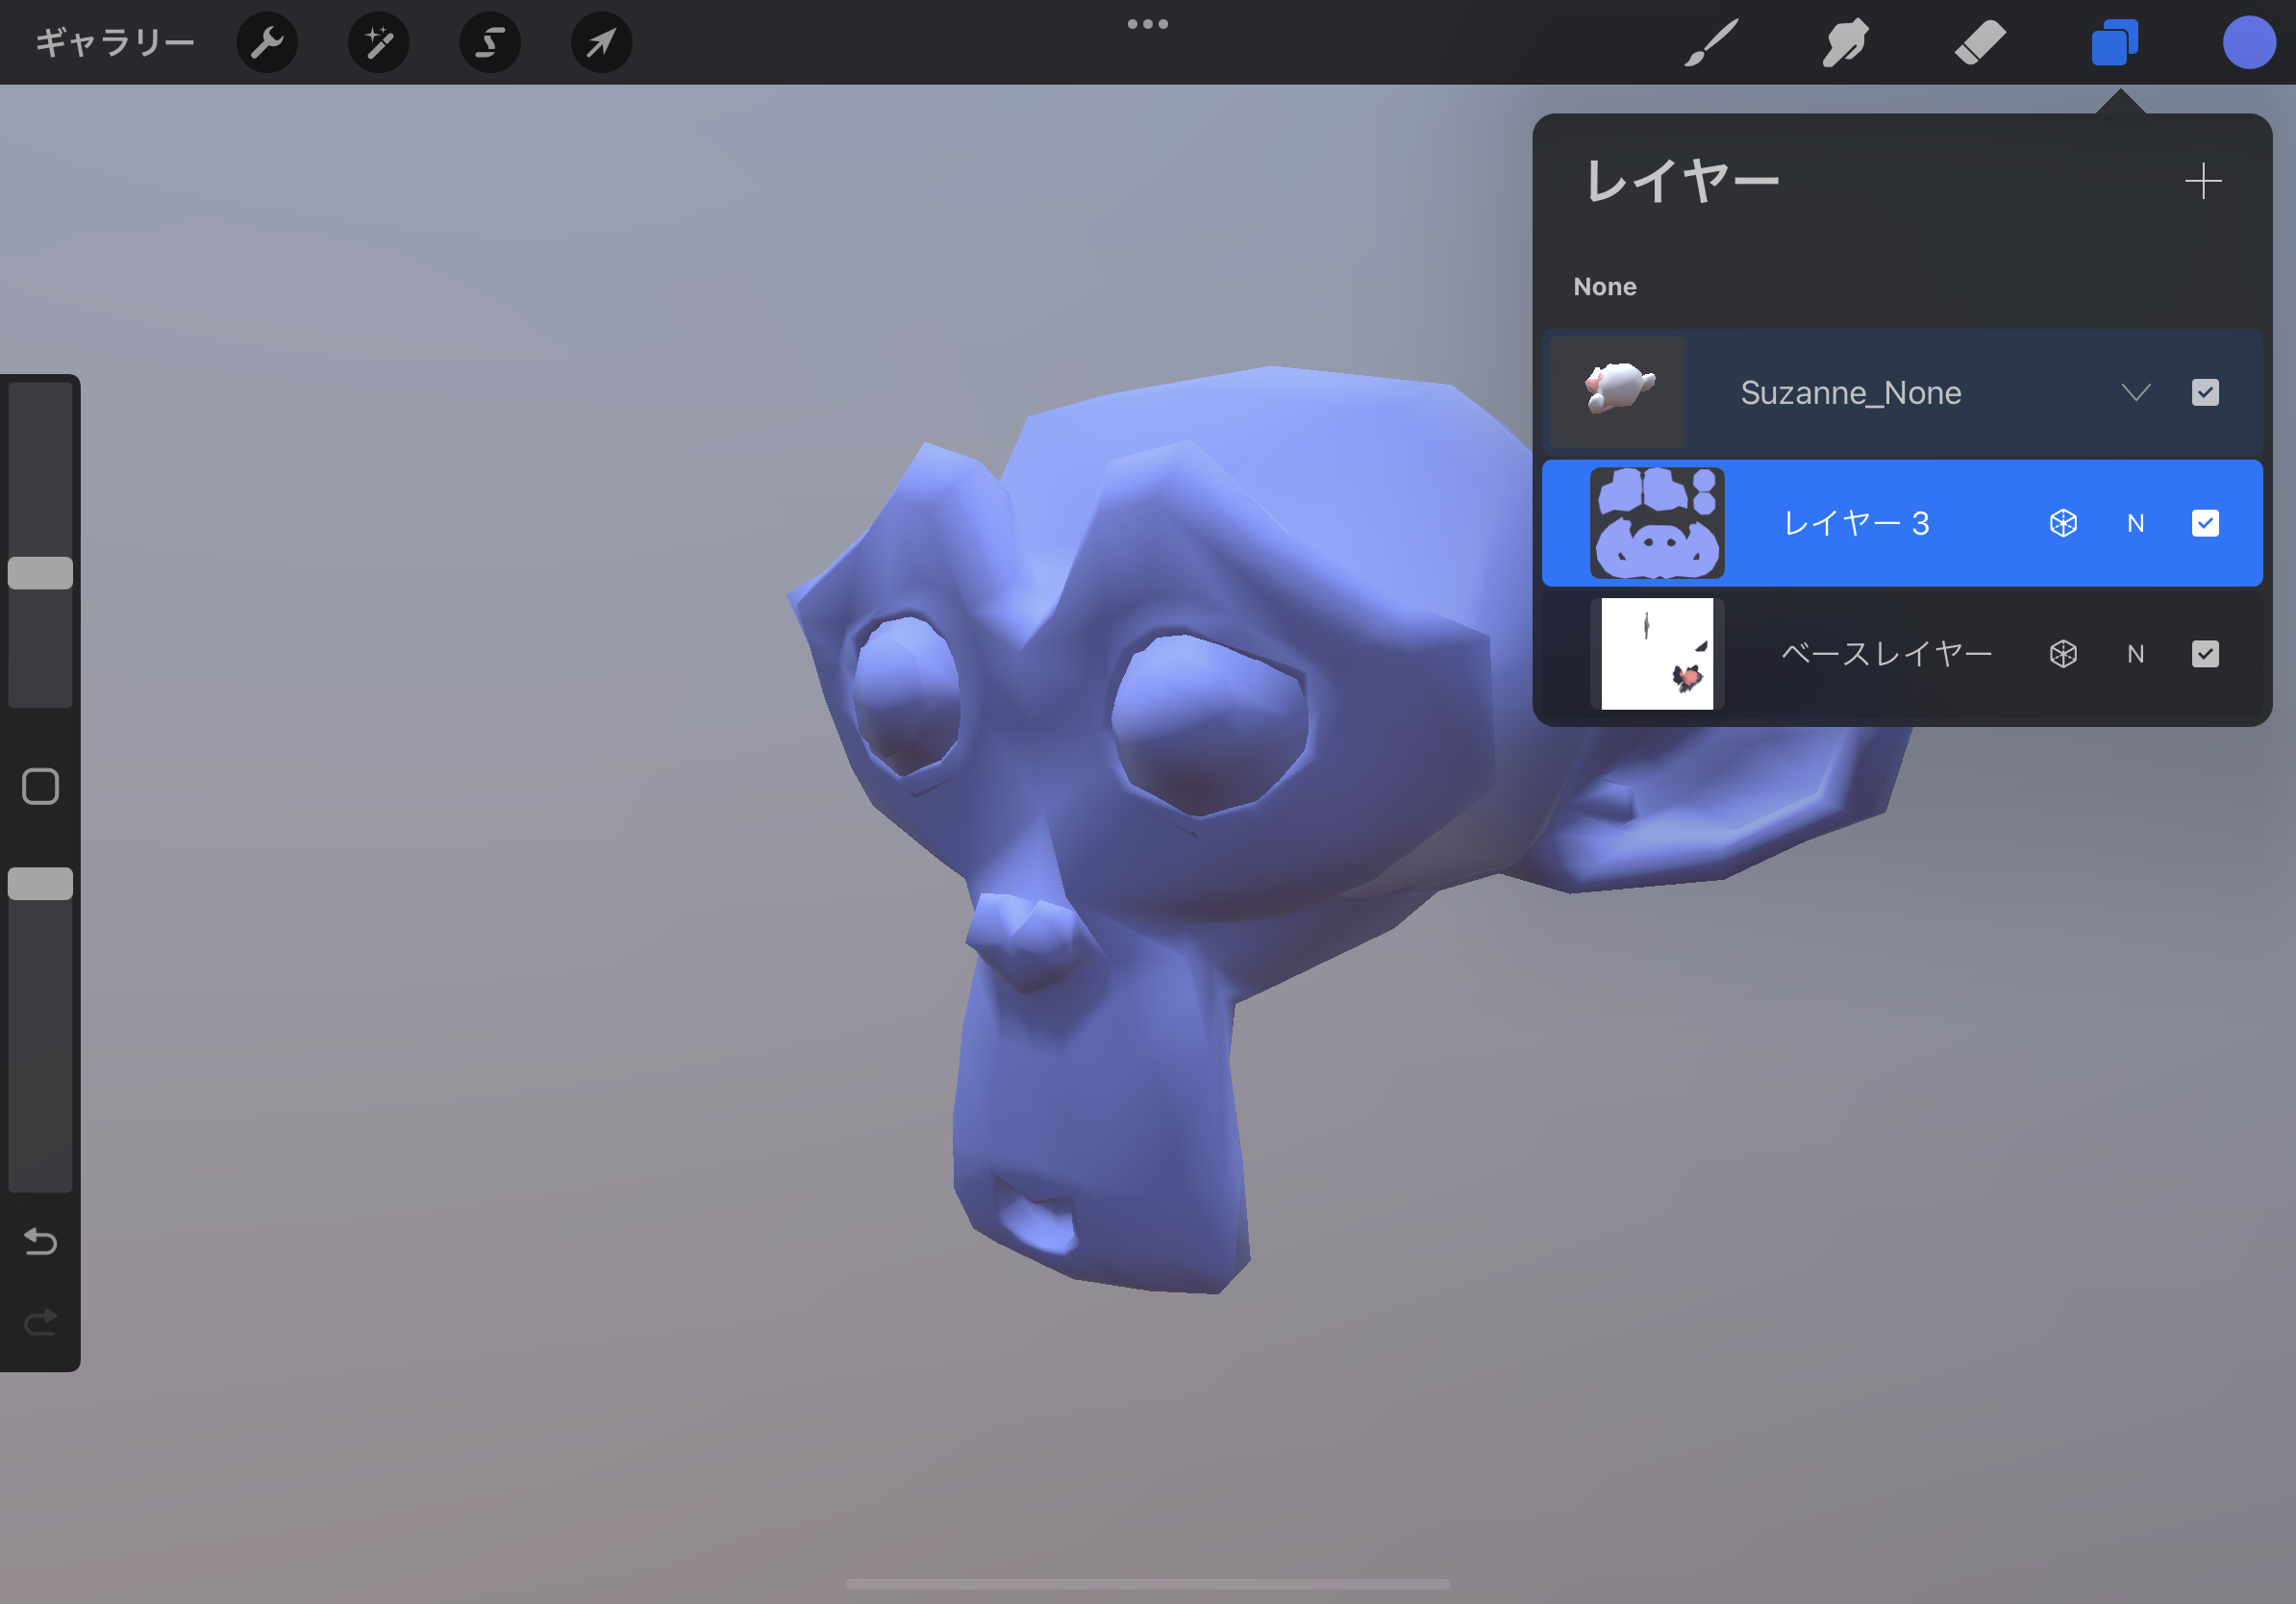
Task: Open the blend mode N of ベースレイヤー
Action: point(2136,654)
